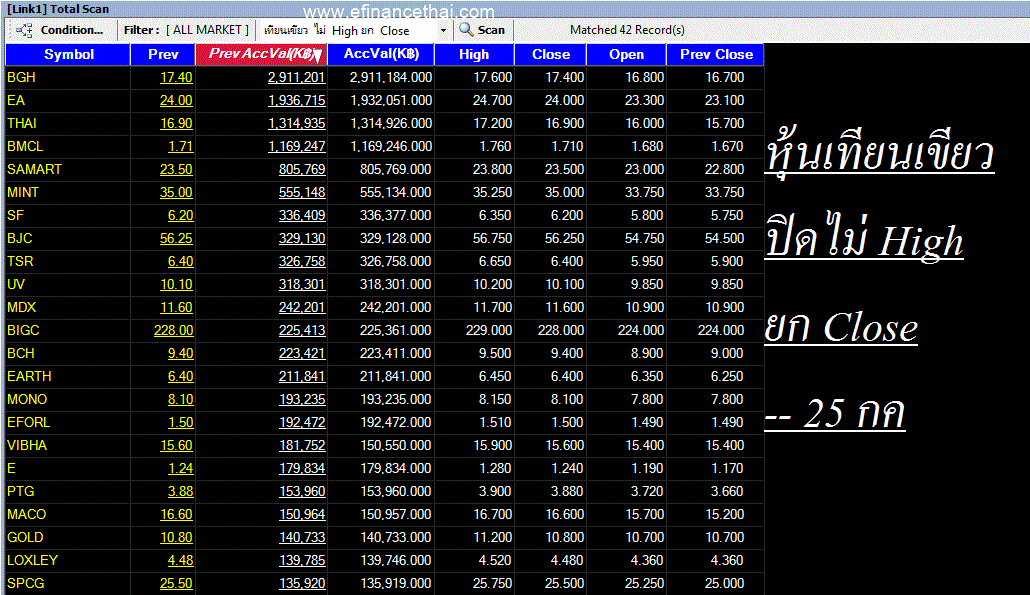Open the scan condition dropdown arrow
Viewport: 1030px width, 595px height.
coord(443,30)
